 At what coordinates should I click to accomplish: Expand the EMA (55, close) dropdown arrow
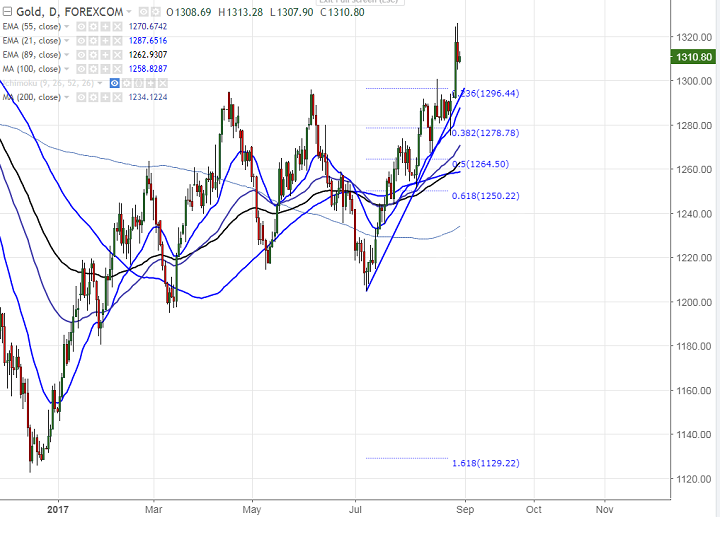[67, 27]
